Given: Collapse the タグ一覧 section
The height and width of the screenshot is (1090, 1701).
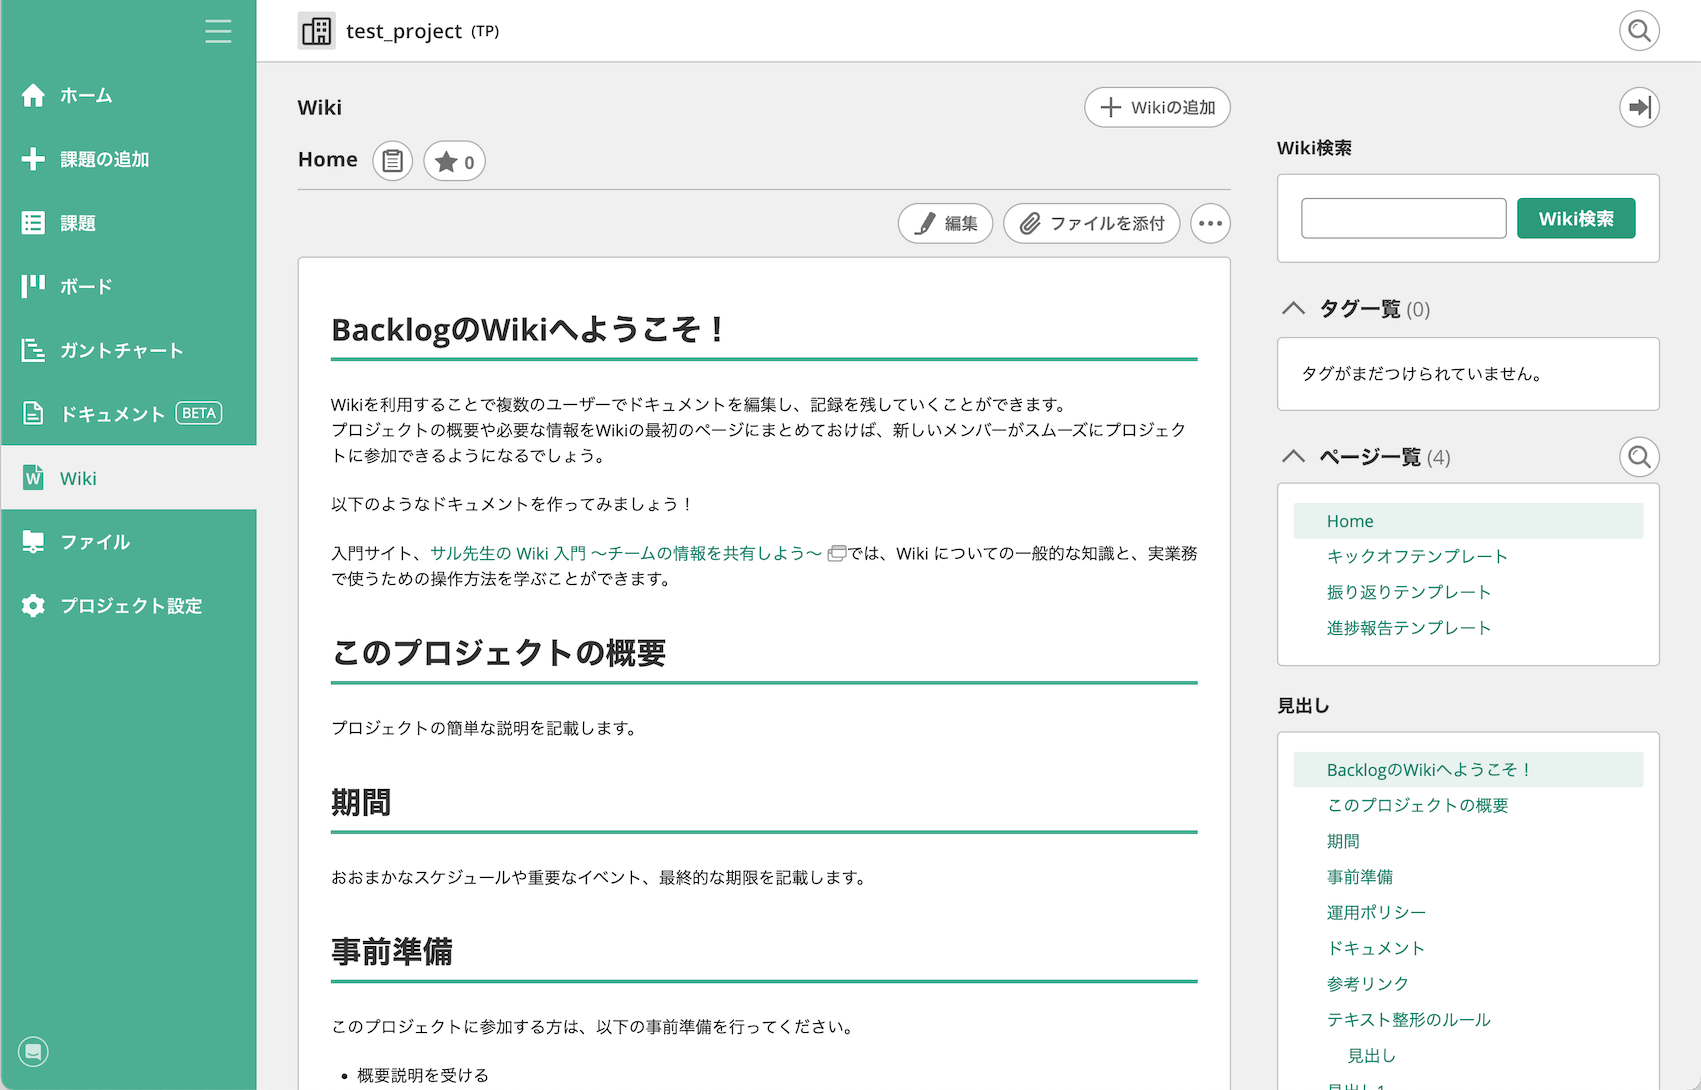Looking at the screenshot, I should 1293,308.
